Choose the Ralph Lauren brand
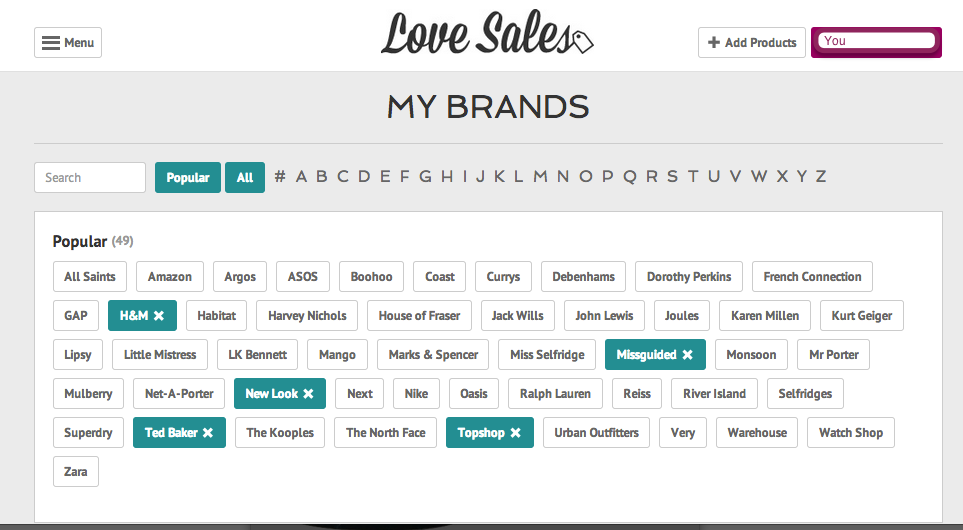Viewport: 963px width, 530px height. pyautogui.click(x=555, y=394)
